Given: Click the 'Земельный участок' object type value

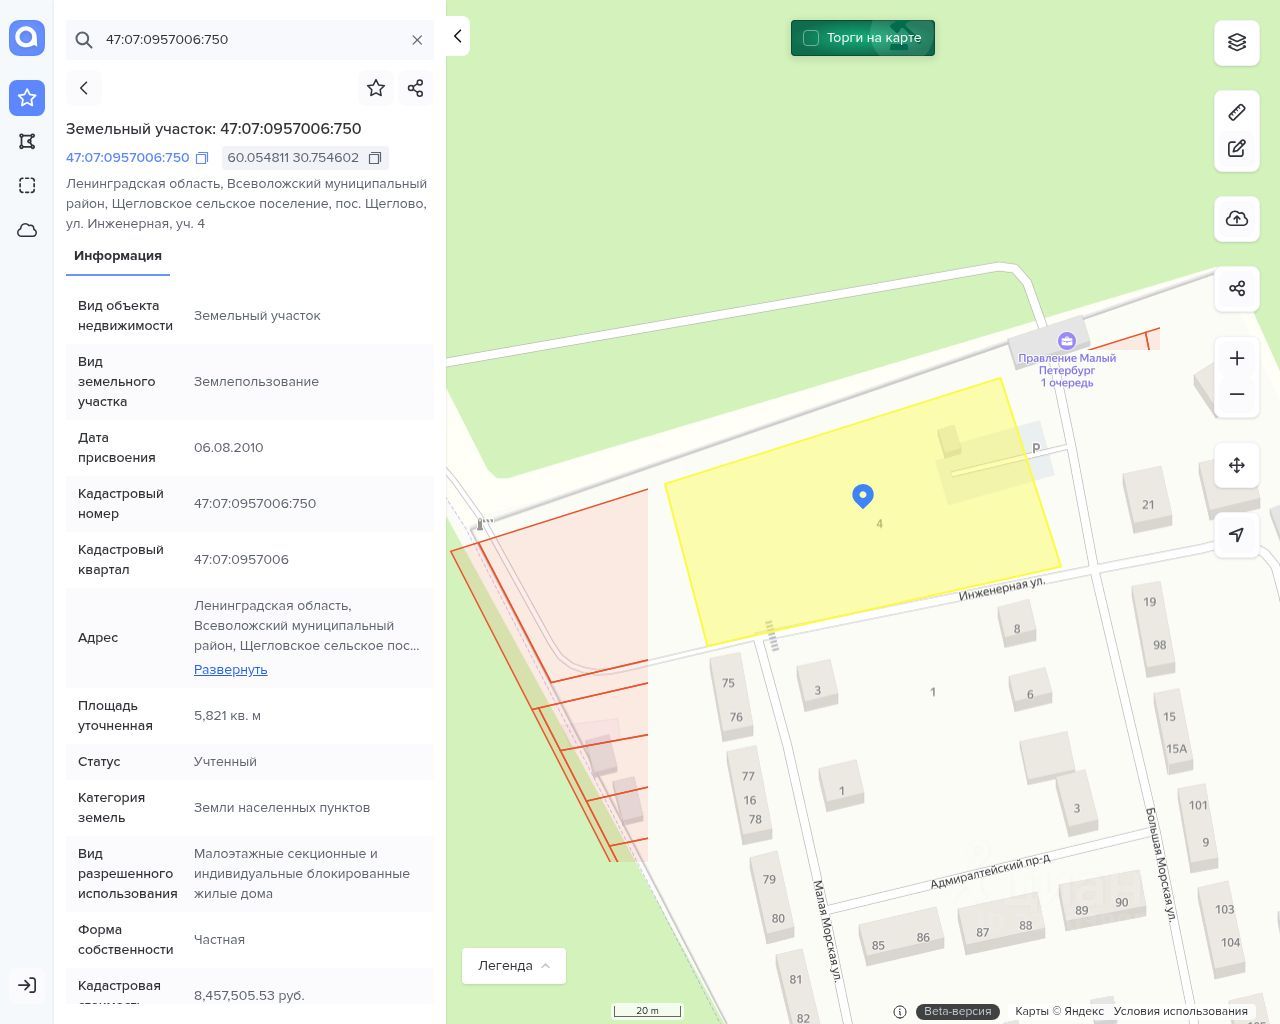Looking at the screenshot, I should pyautogui.click(x=257, y=316).
